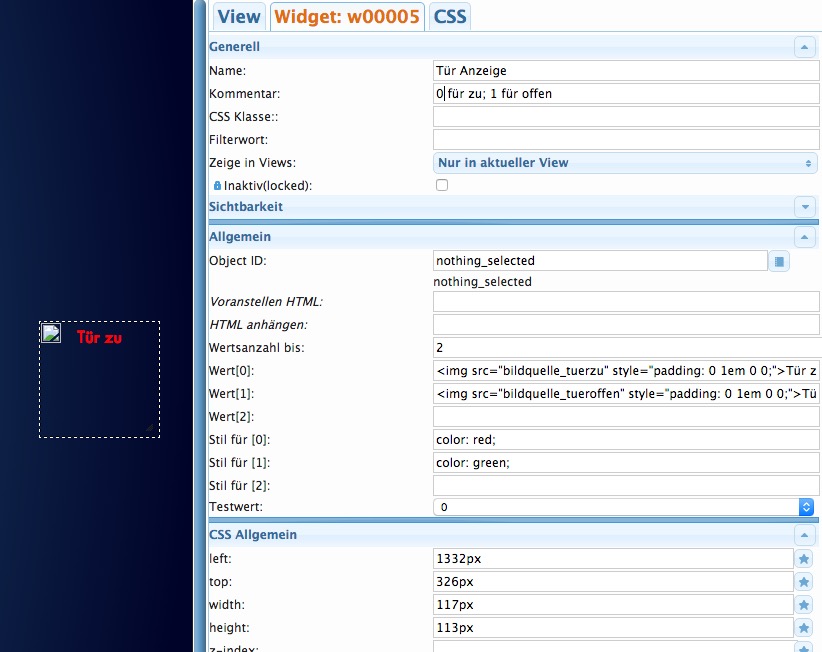Click the broken image icon in the widget preview

pyautogui.click(x=51, y=333)
